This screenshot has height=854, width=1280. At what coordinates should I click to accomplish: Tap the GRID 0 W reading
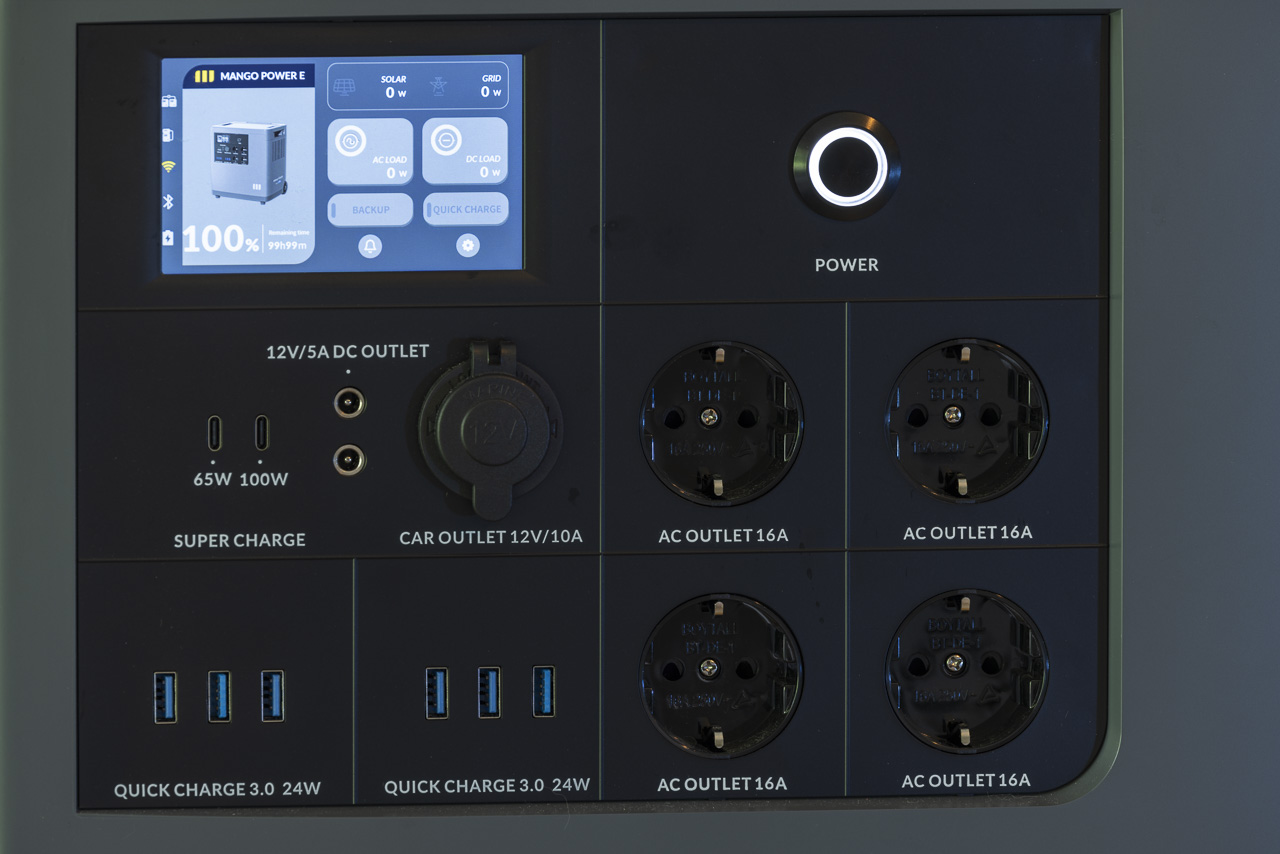(491, 87)
